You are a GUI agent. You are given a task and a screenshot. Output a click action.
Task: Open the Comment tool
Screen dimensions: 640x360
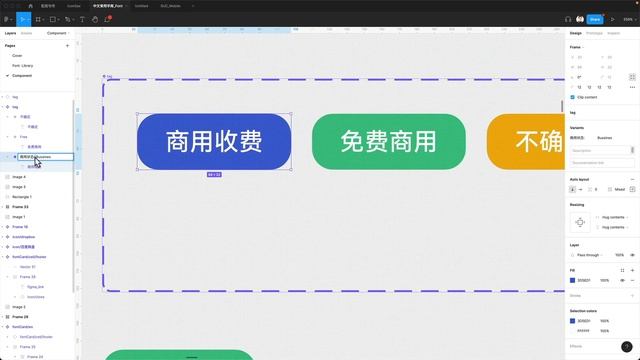108,19
